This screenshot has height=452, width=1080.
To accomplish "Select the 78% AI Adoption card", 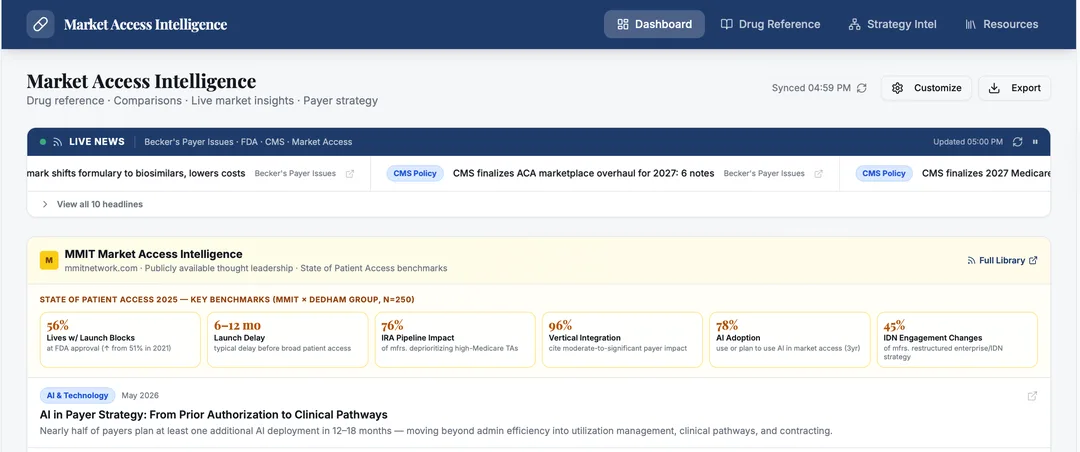I will [x=789, y=340].
